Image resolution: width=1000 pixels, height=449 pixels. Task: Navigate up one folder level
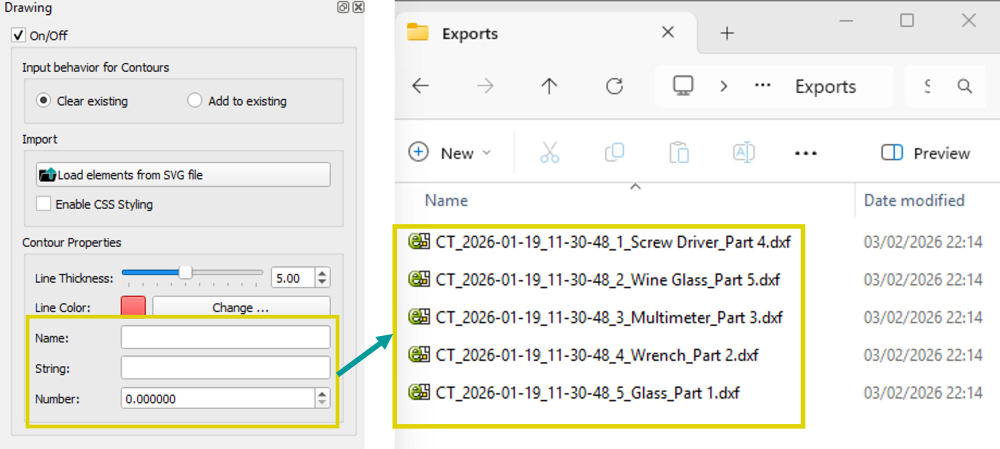point(549,86)
